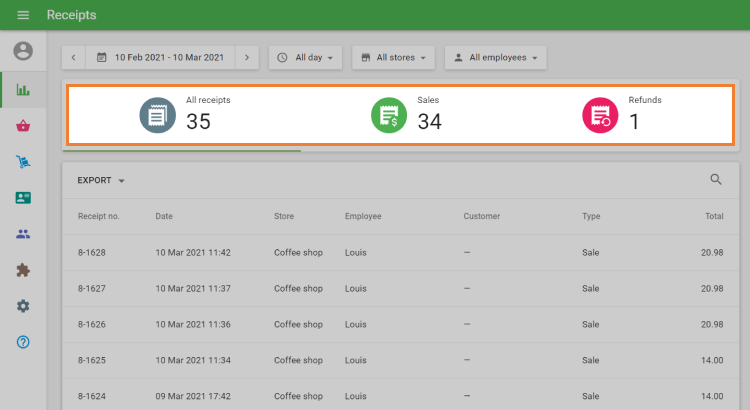Expand the All employees filter dropdown
This screenshot has width=750, height=410.
[495, 58]
